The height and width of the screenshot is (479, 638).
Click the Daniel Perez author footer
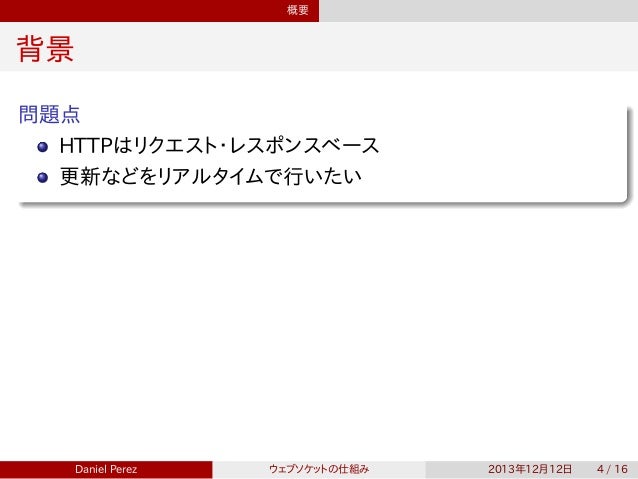(106, 469)
